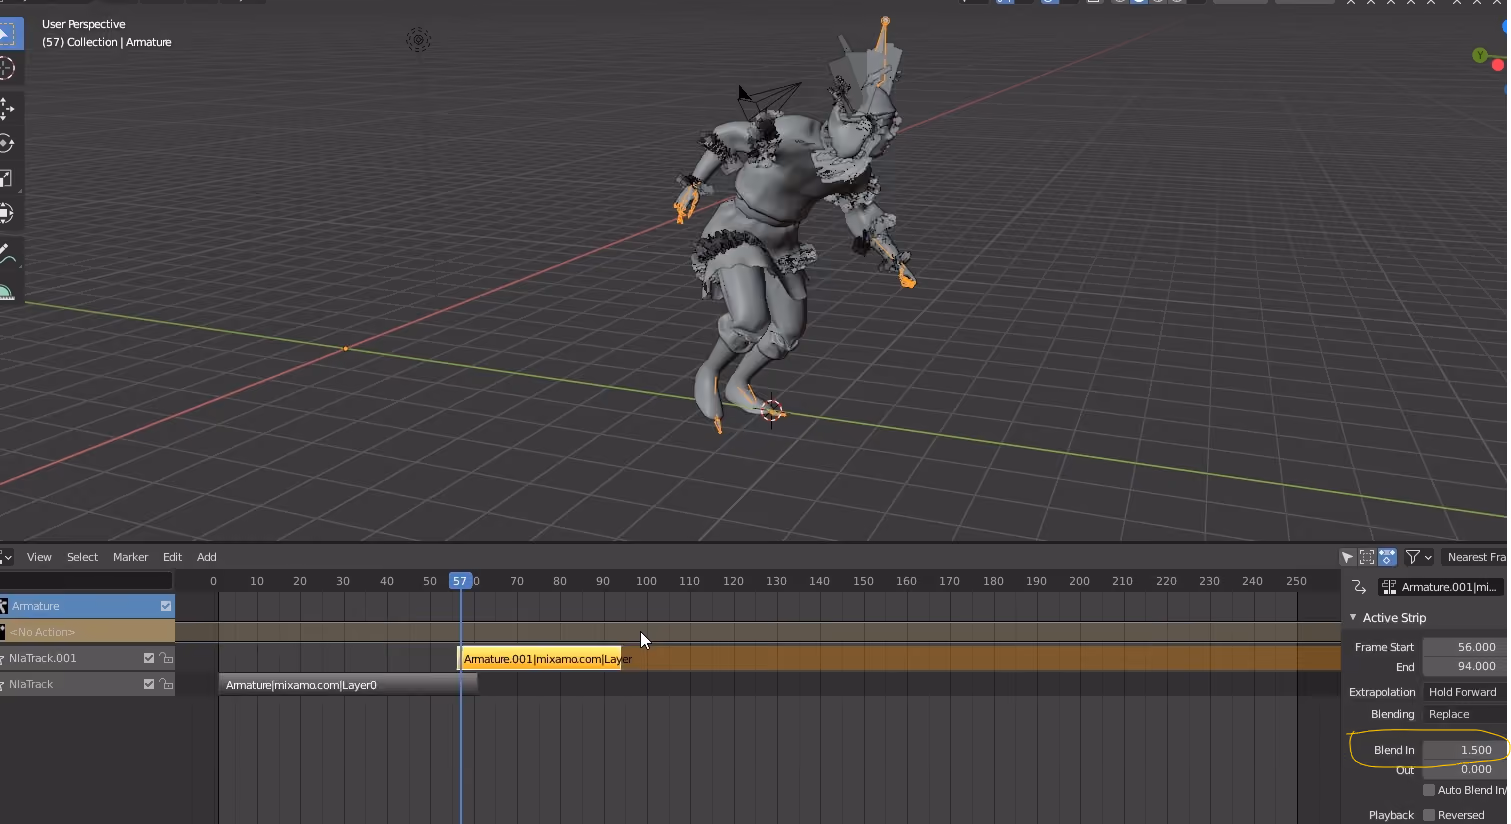Click the animation data arrow icon in sidebar
The image size is (1511, 824).
1358,587
